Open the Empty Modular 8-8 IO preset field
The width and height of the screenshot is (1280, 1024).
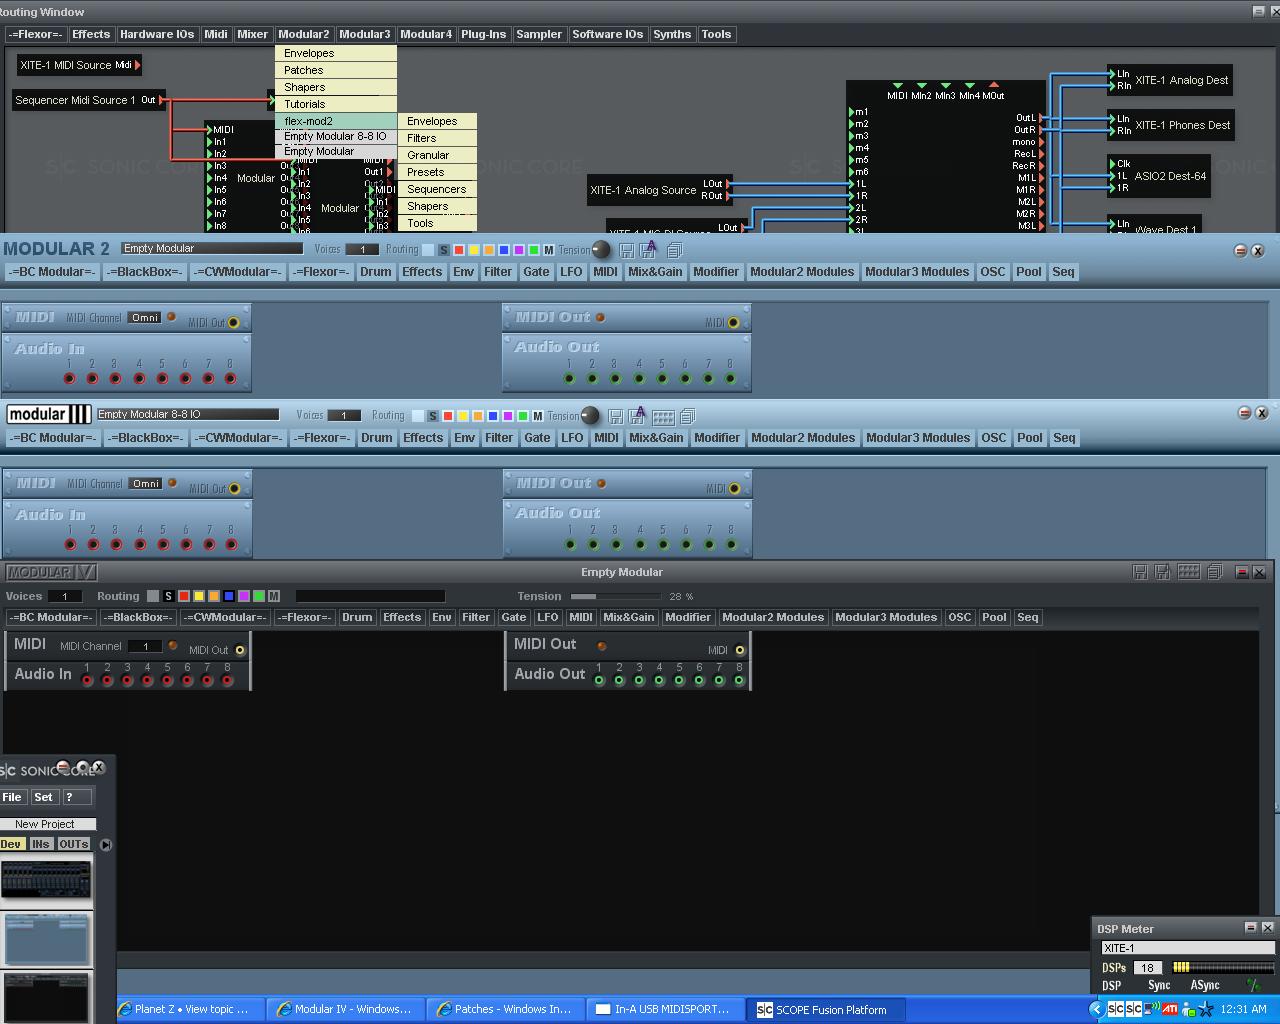(187, 414)
